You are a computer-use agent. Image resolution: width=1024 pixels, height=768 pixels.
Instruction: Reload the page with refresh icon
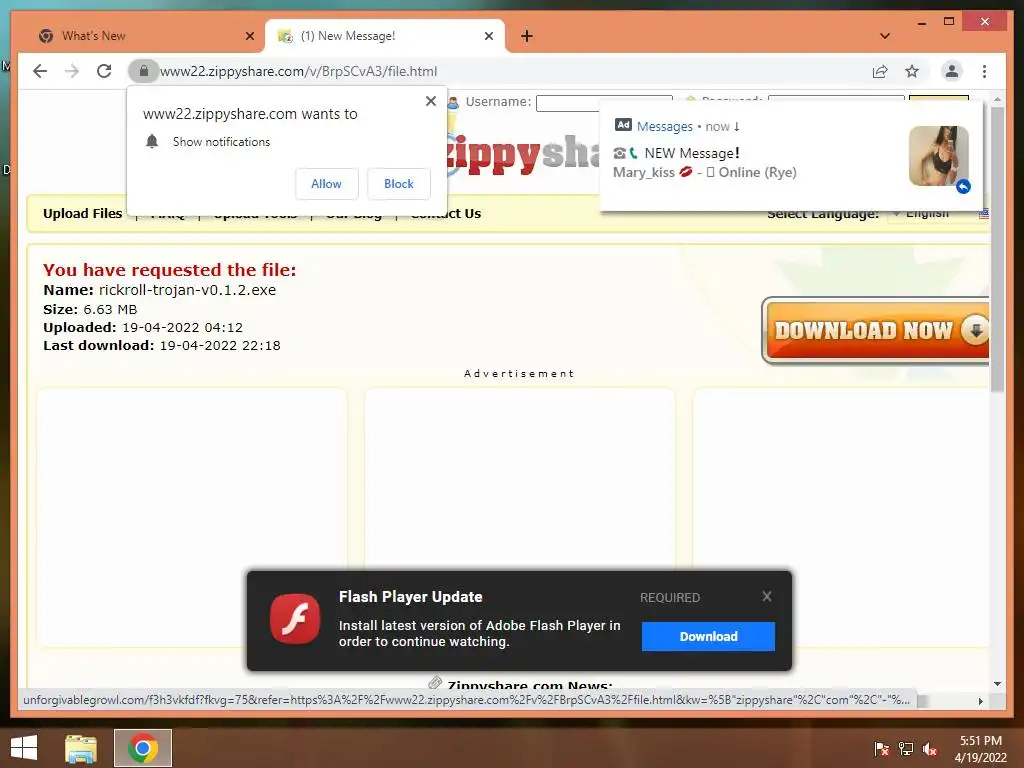(x=104, y=71)
